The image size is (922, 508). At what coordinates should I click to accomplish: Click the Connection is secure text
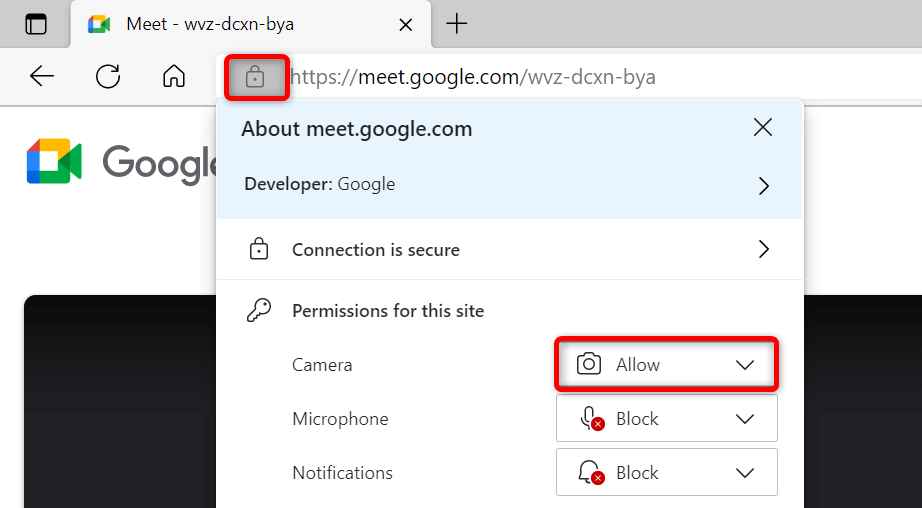pyautogui.click(x=375, y=250)
